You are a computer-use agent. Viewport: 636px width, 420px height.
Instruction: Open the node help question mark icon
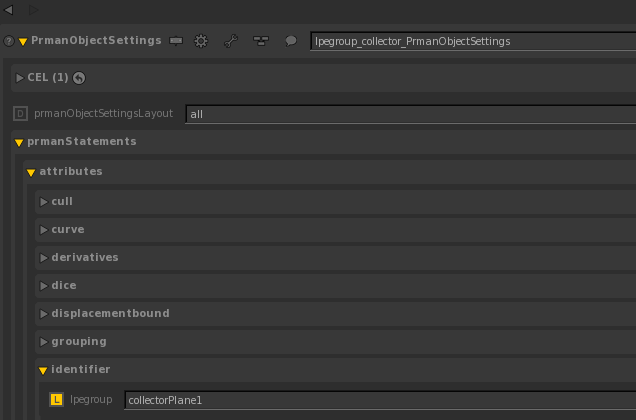point(8,42)
